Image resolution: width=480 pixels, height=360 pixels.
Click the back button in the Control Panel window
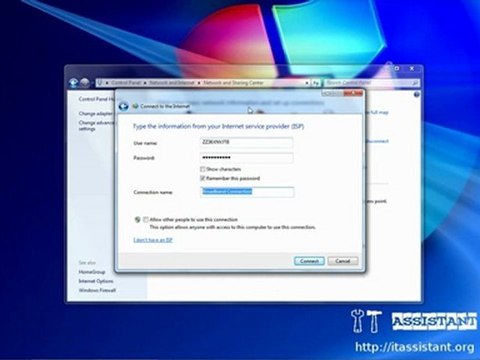[x=74, y=82]
